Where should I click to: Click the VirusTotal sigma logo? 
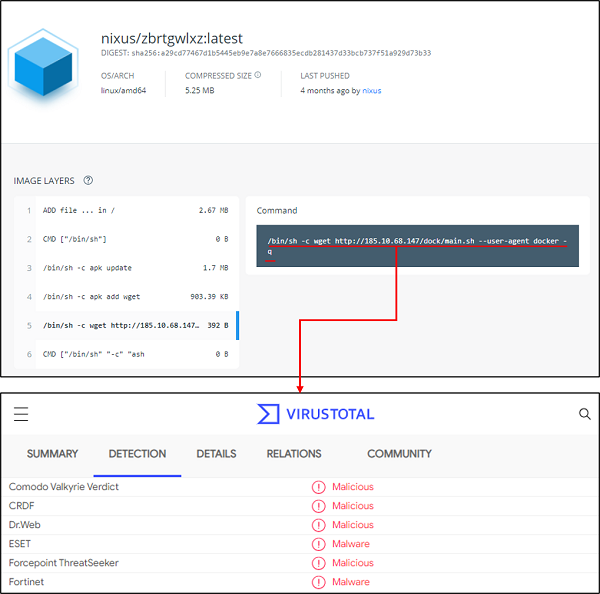(x=268, y=414)
